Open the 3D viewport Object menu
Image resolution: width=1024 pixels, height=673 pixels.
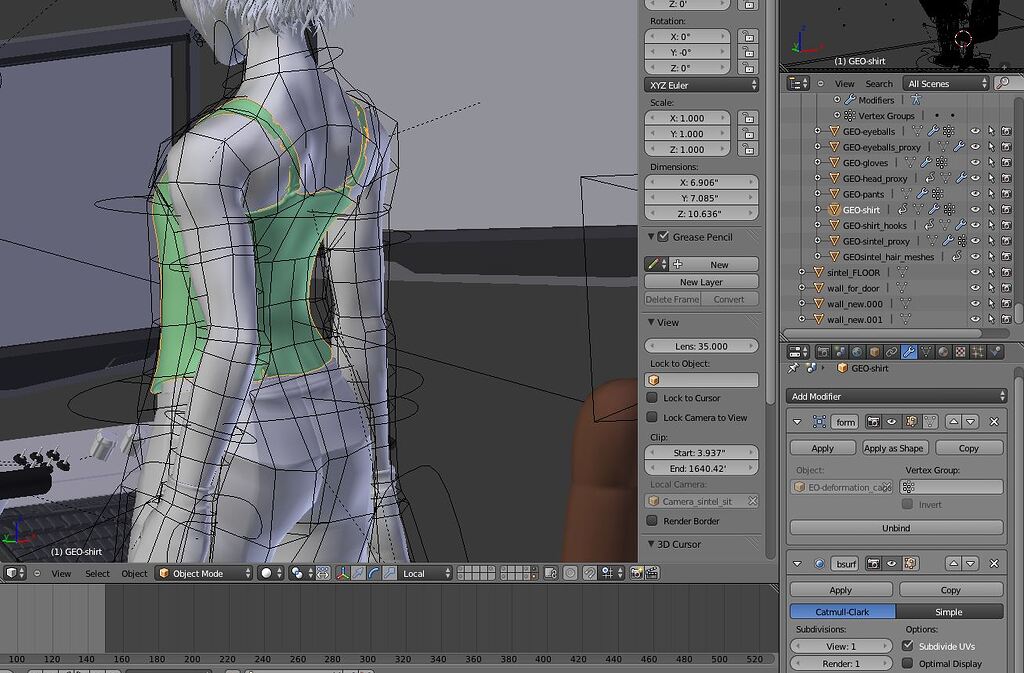point(135,573)
